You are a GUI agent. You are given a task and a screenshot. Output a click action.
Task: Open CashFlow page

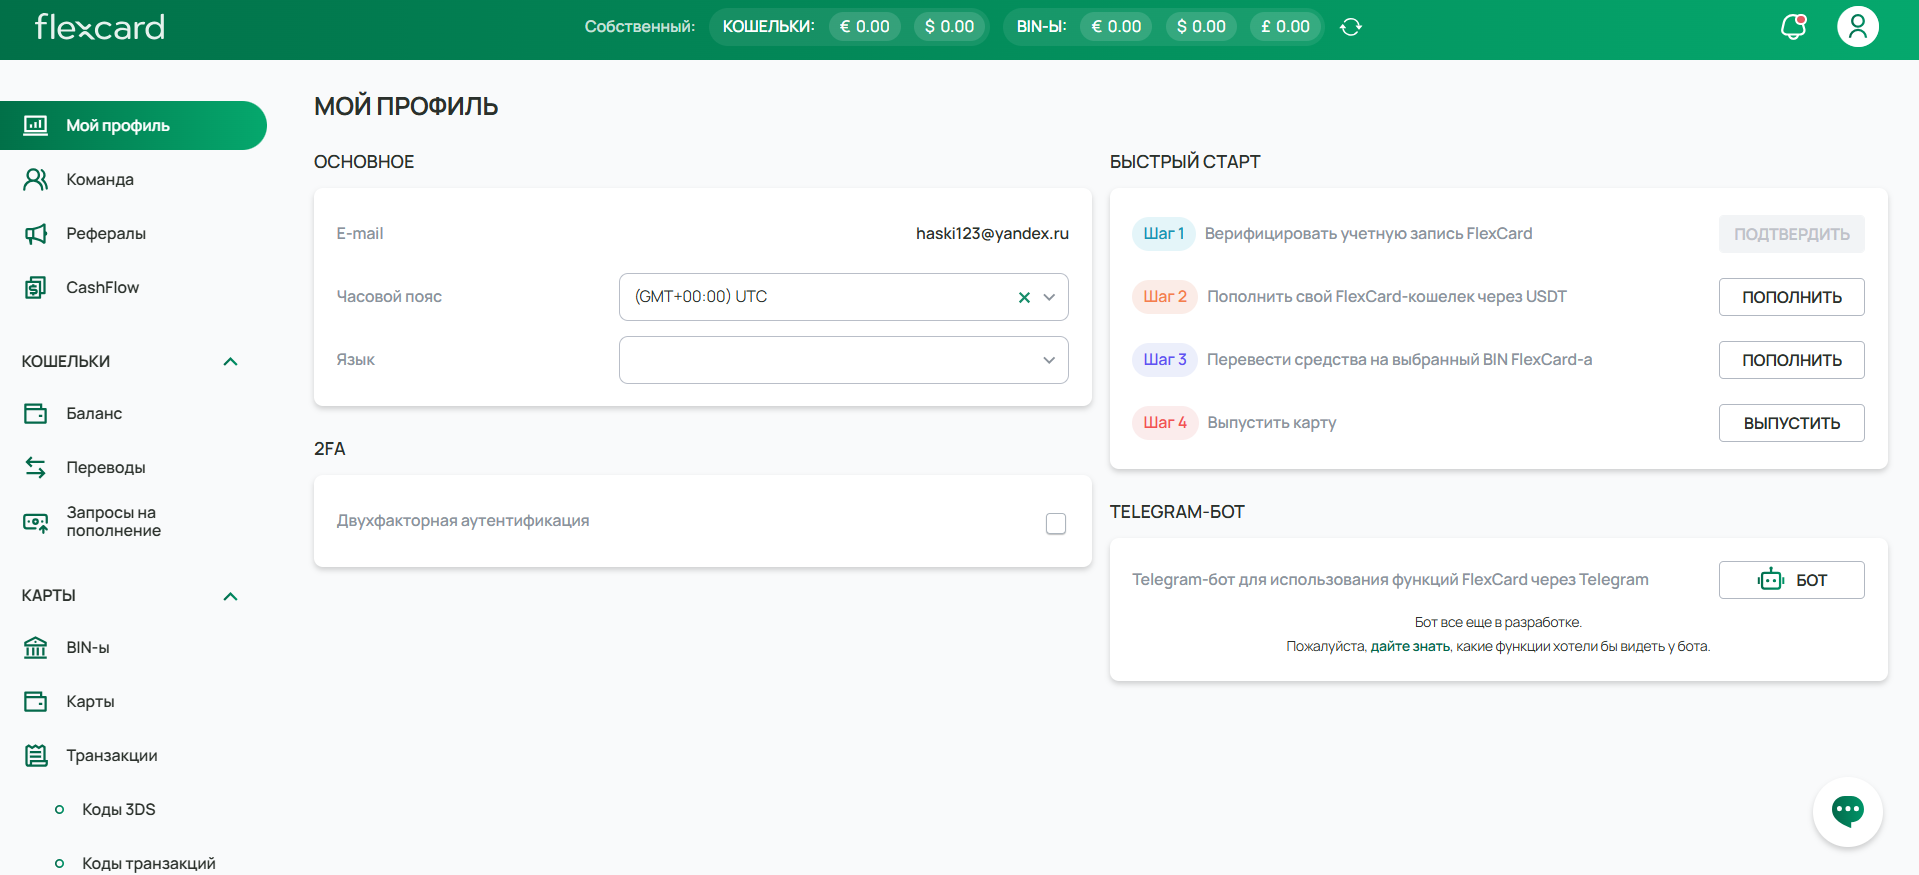[x=103, y=287]
